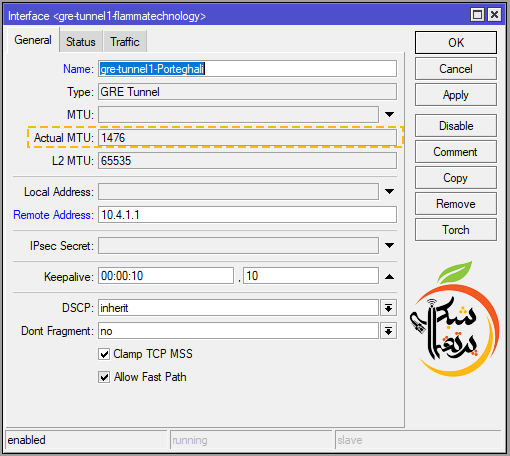Open Torch for this interface
This screenshot has width=510, height=456.
(456, 230)
